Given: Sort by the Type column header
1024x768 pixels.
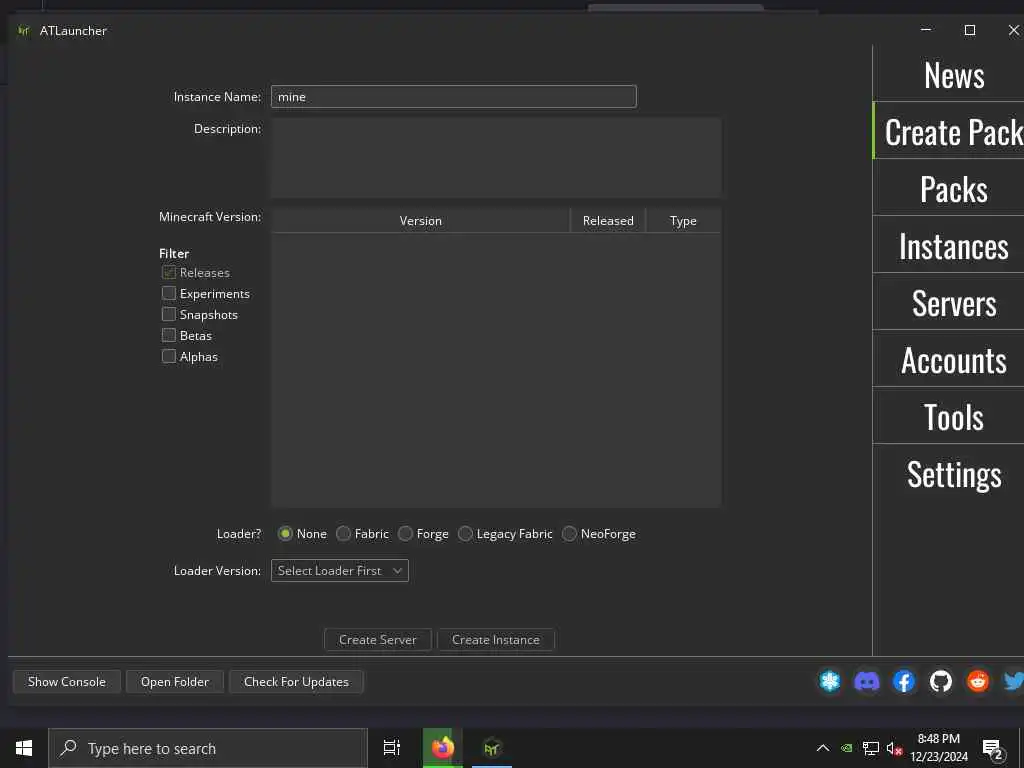Looking at the screenshot, I should [x=683, y=221].
